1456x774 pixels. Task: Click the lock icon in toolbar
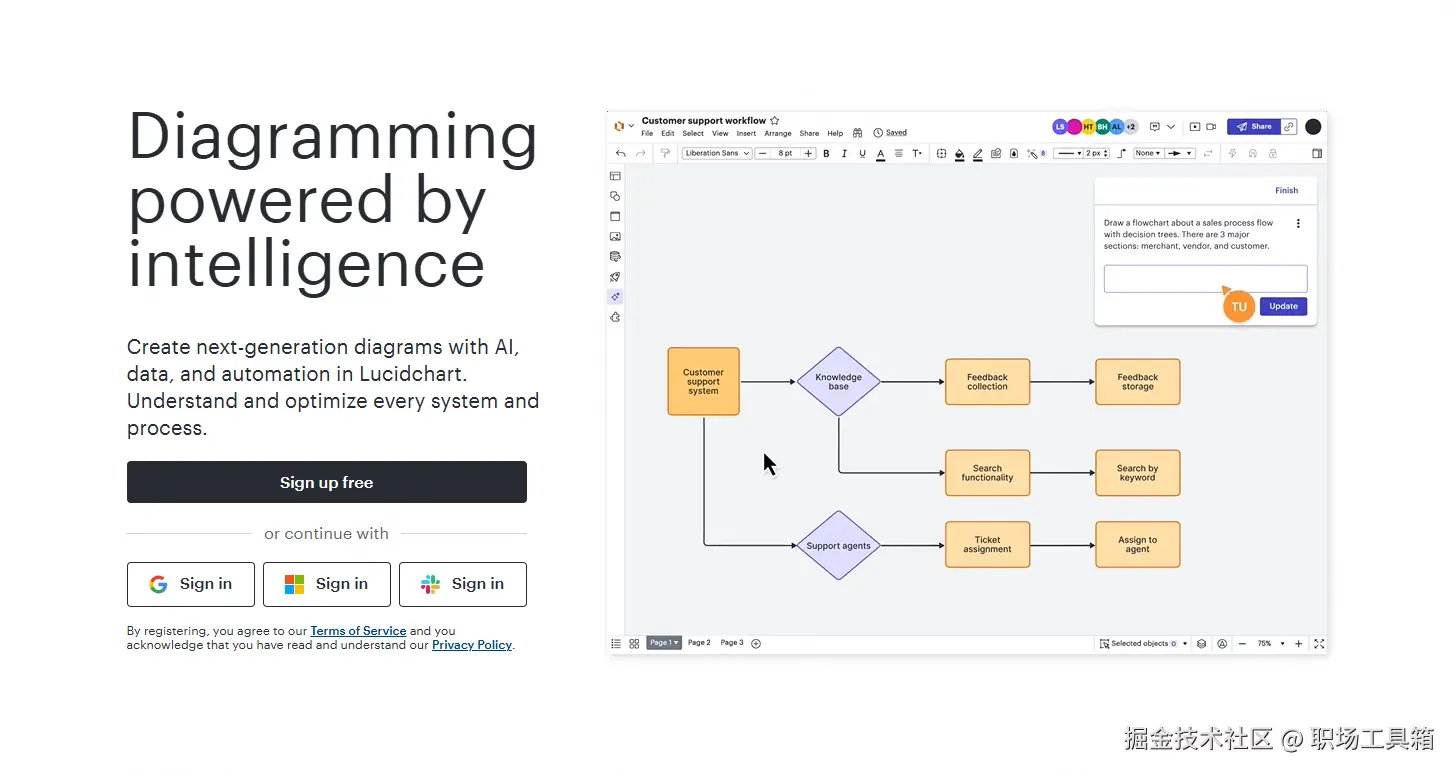pos(1273,153)
